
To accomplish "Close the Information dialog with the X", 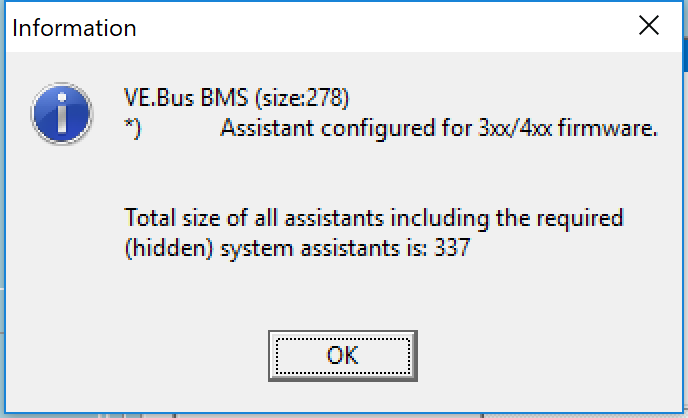I will 649,25.
